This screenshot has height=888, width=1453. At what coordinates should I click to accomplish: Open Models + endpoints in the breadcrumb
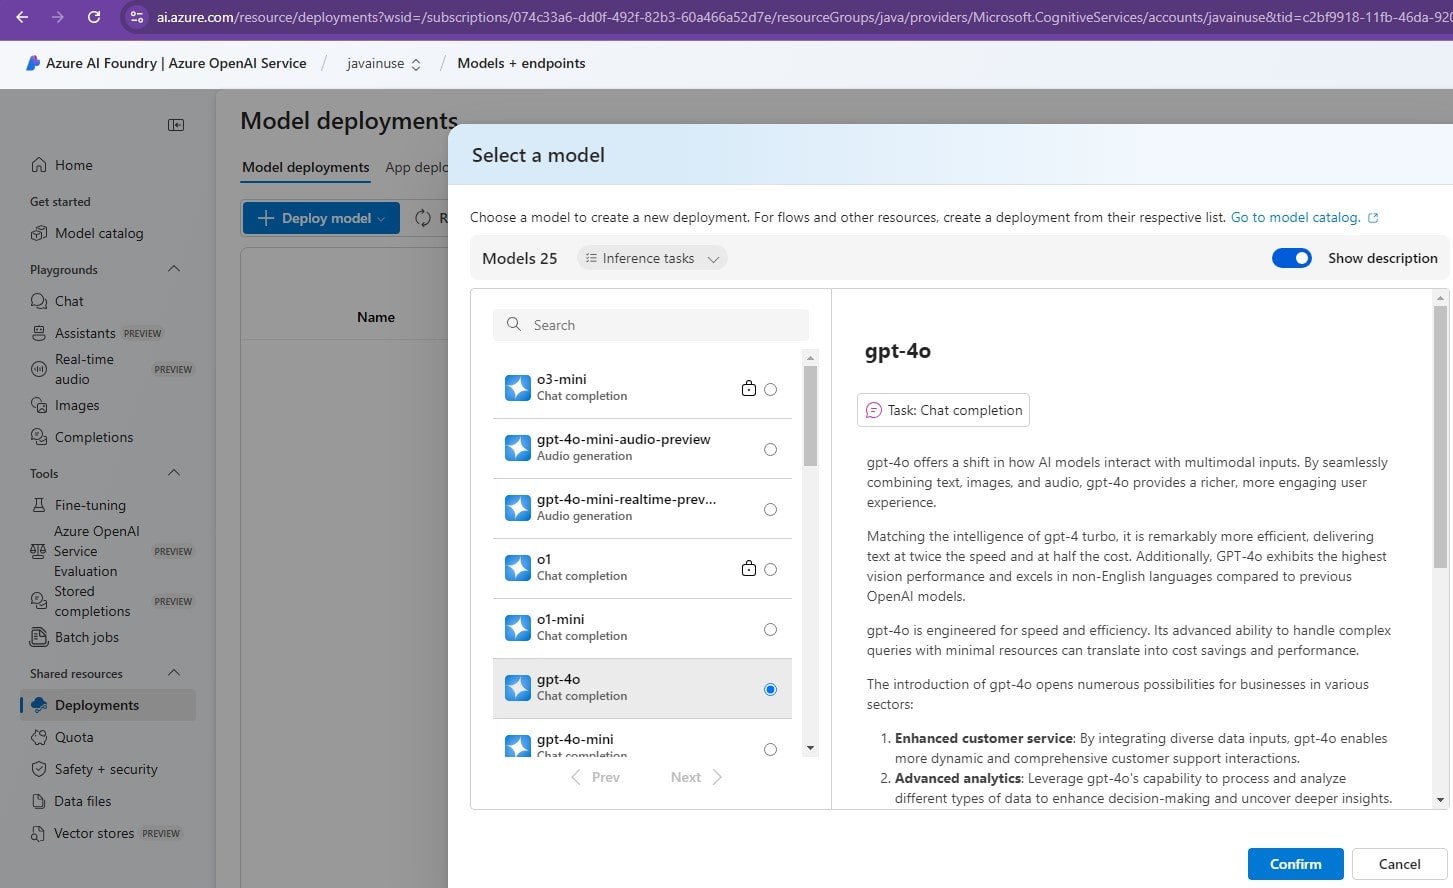tap(521, 63)
